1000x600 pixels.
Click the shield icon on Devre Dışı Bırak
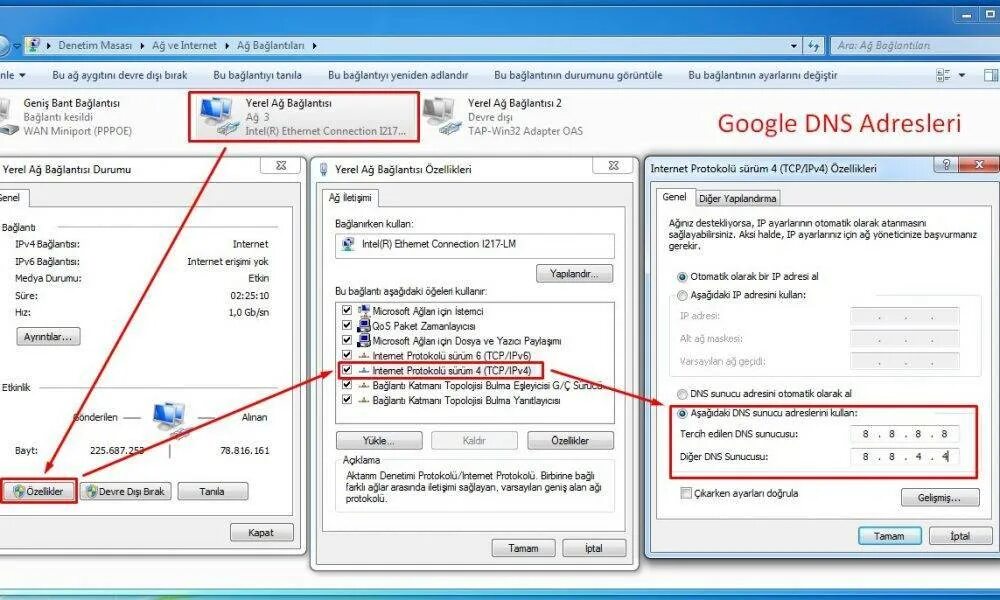pyautogui.click(x=92, y=491)
